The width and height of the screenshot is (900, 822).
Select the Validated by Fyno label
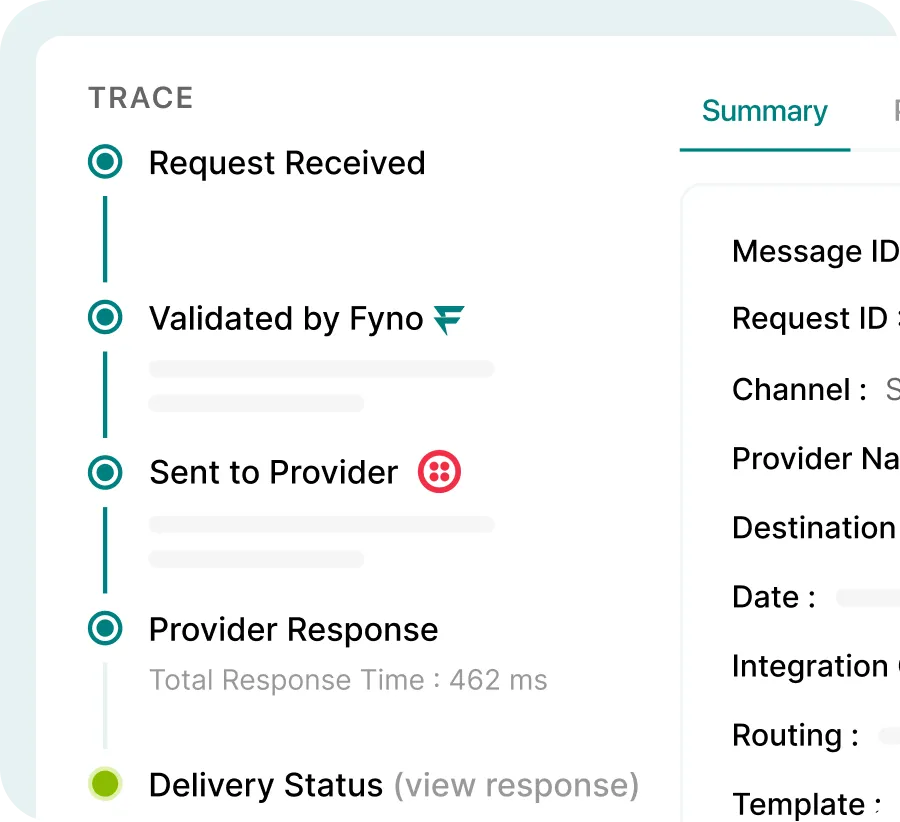[x=286, y=319]
